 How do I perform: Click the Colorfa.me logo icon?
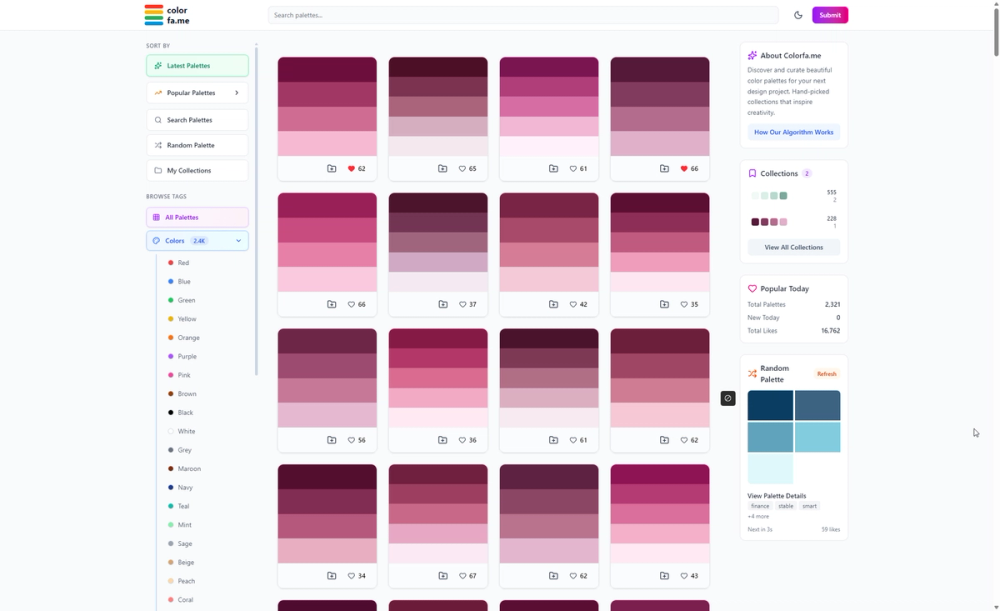coord(154,14)
